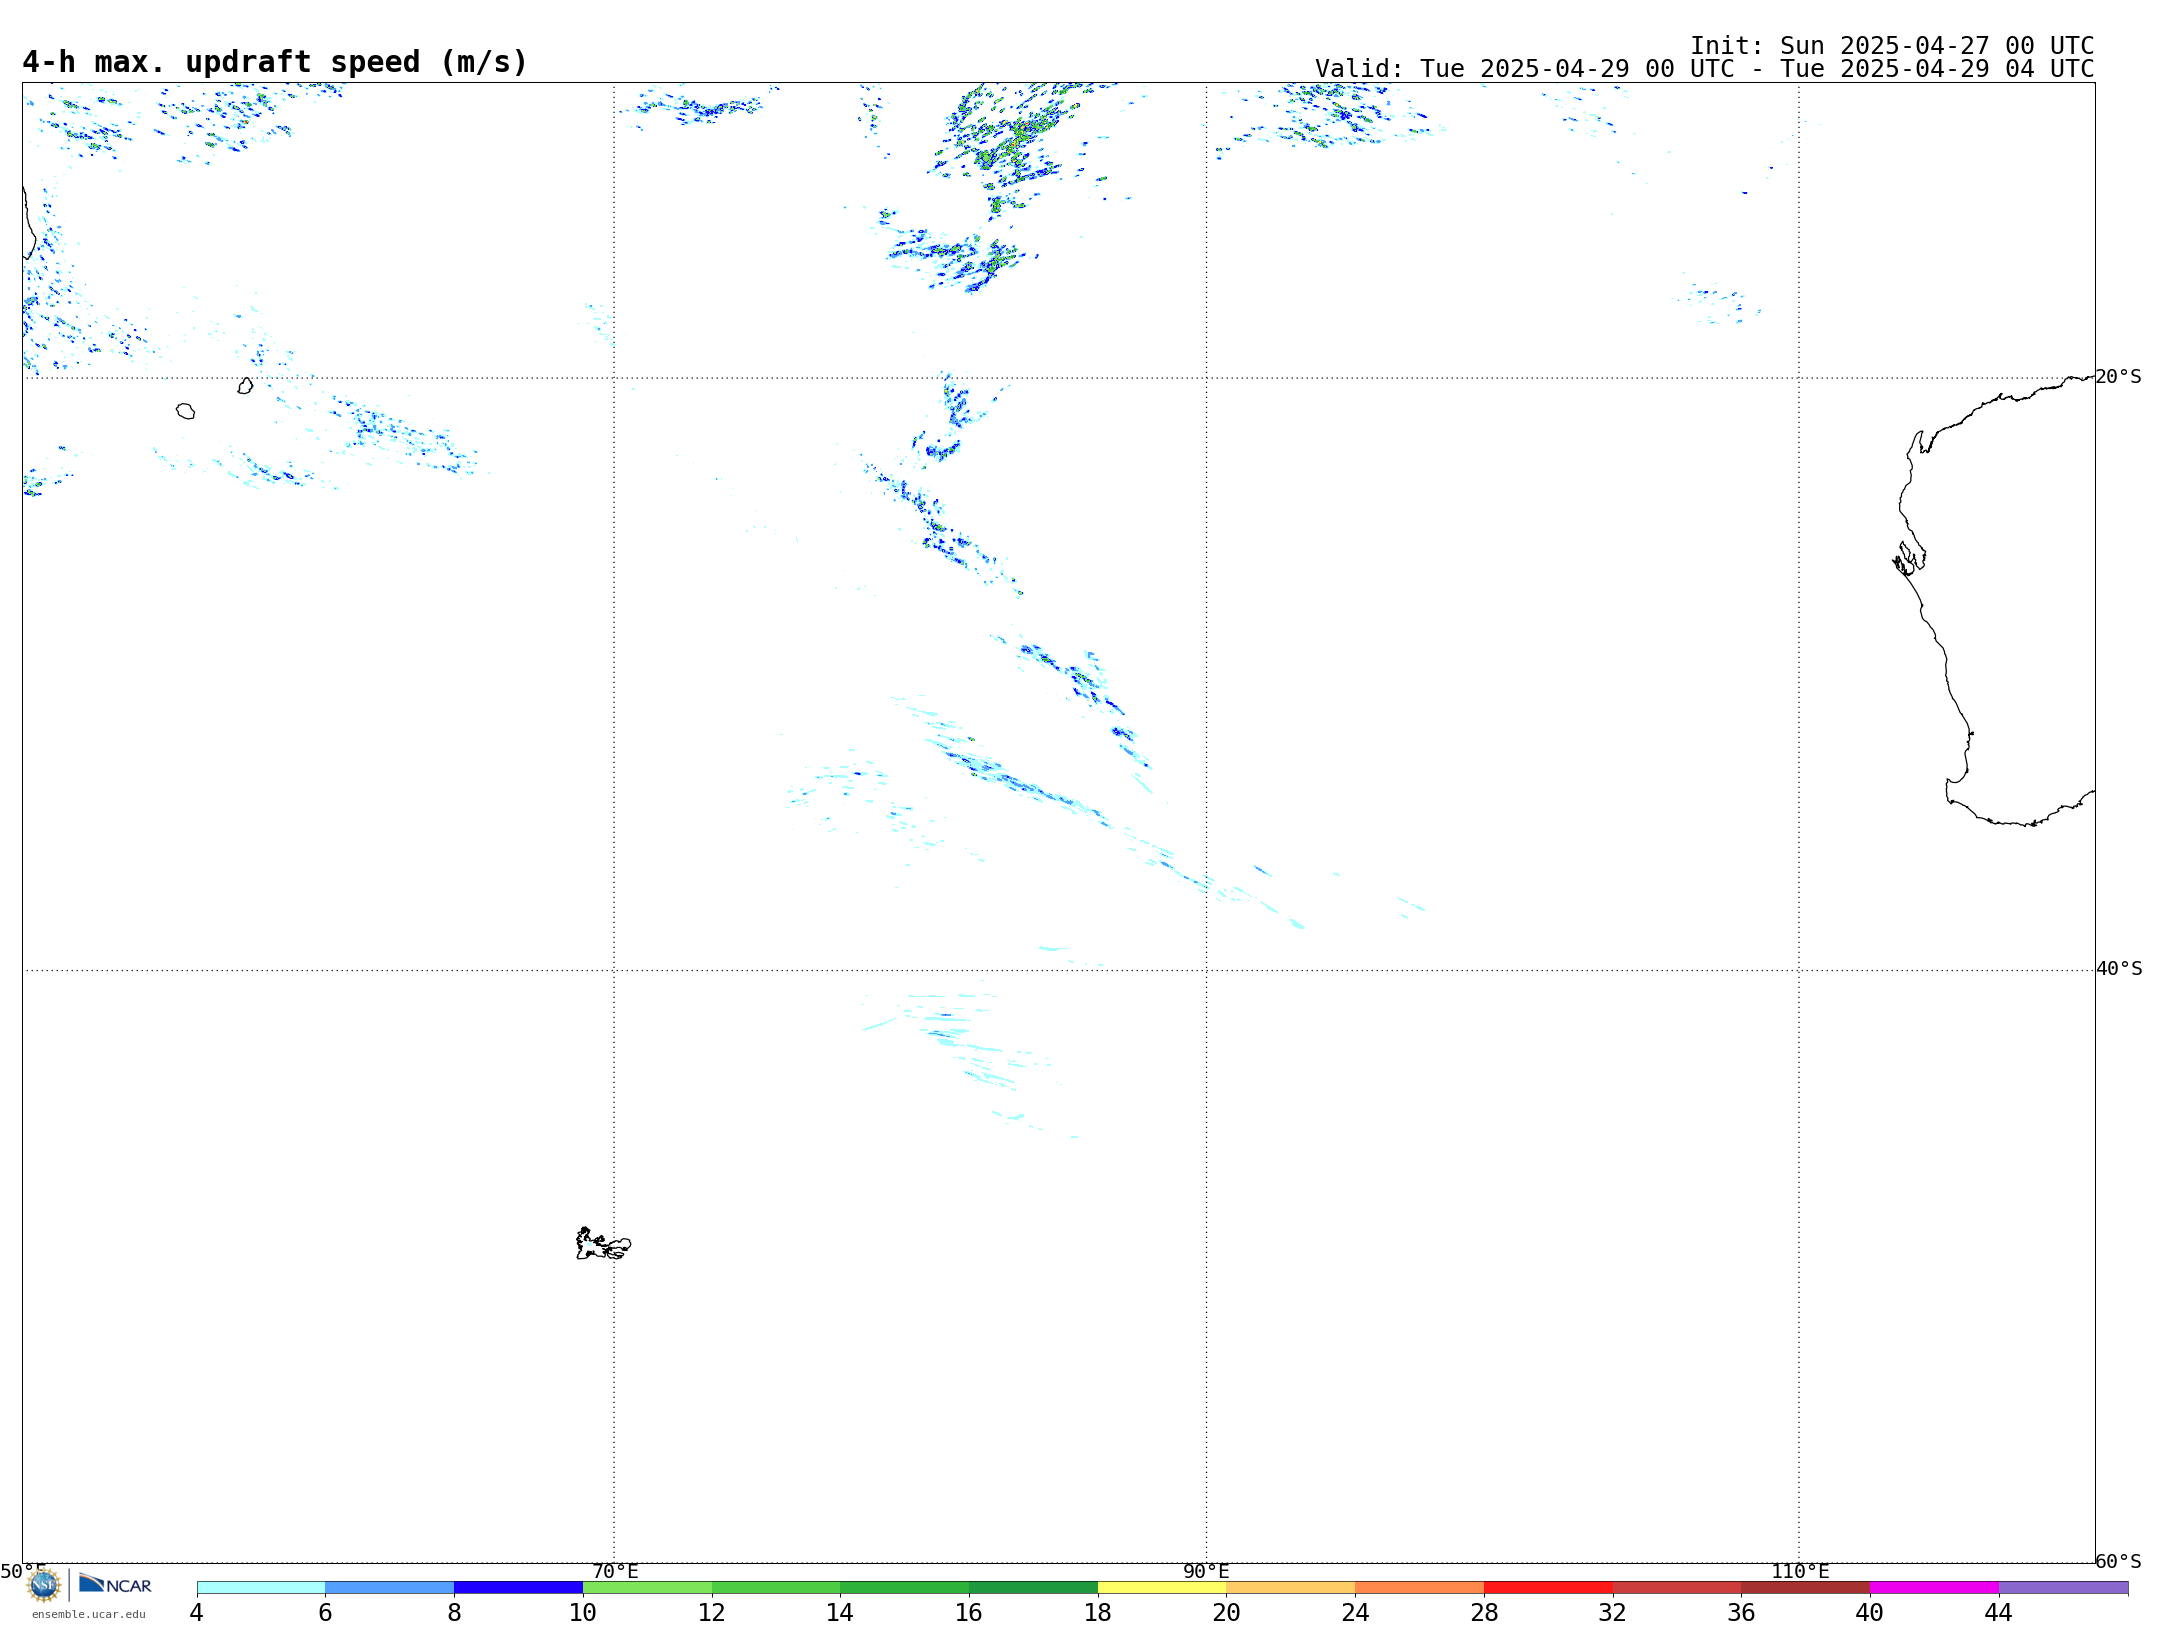The width and height of the screenshot is (2160, 1626).
Task: Click the light orange 20-24 colorbar segment
Action: pos(1291,1587)
